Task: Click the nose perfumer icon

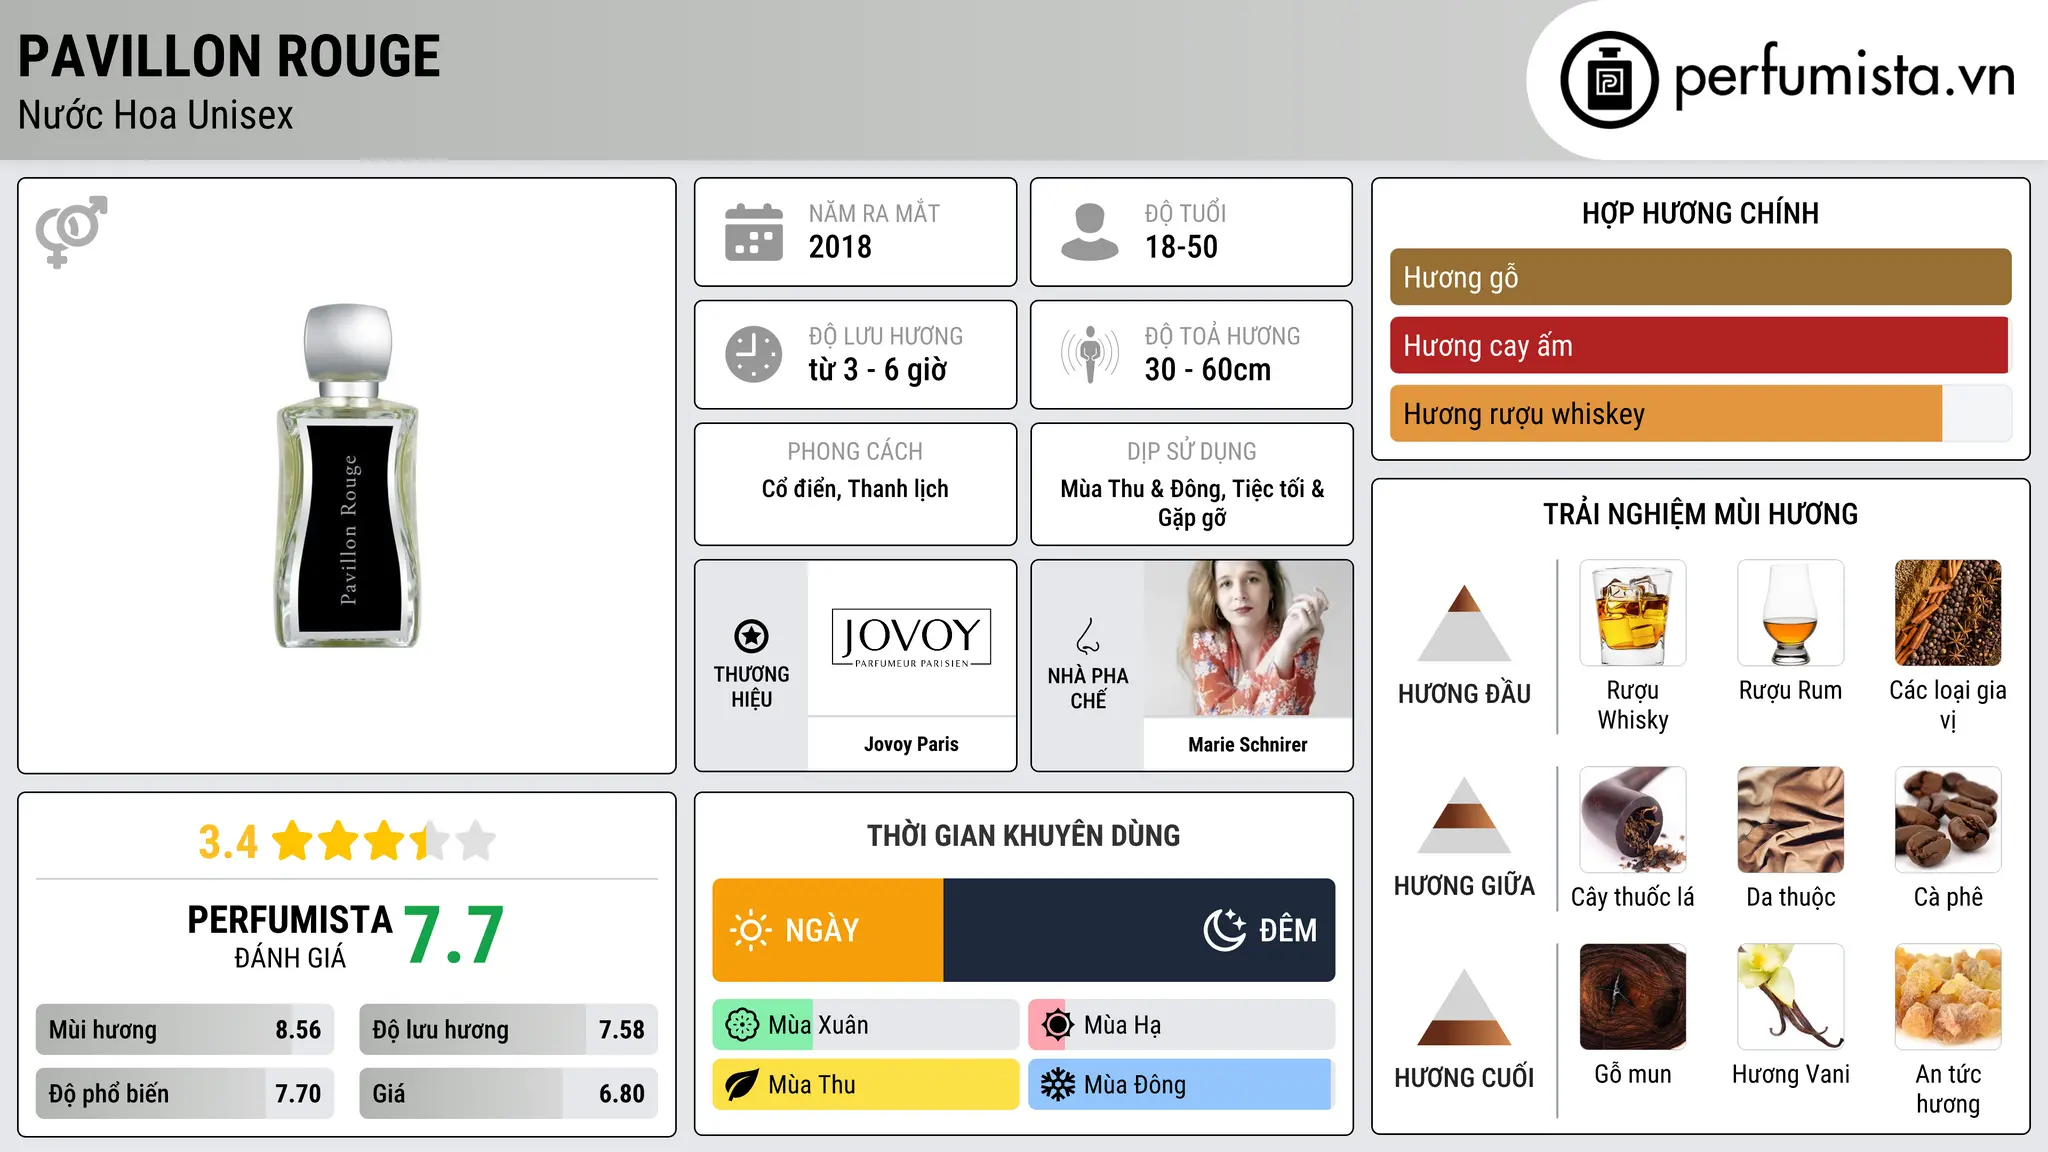Action: (1088, 636)
